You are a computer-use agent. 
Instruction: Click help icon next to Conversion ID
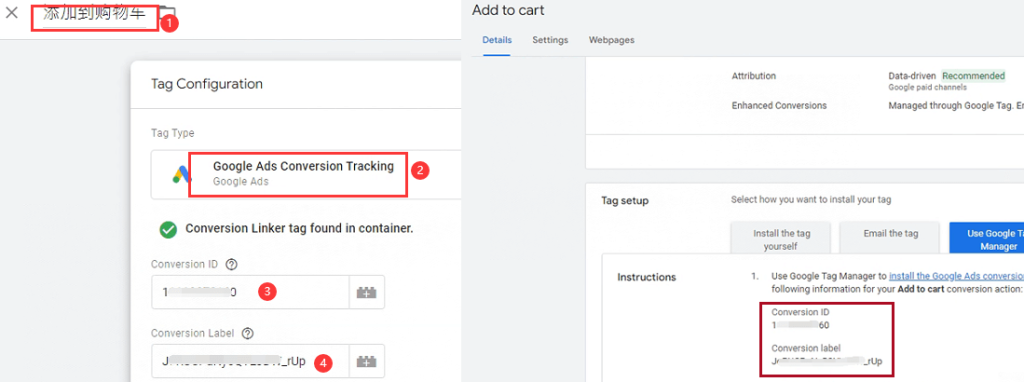coord(231,264)
